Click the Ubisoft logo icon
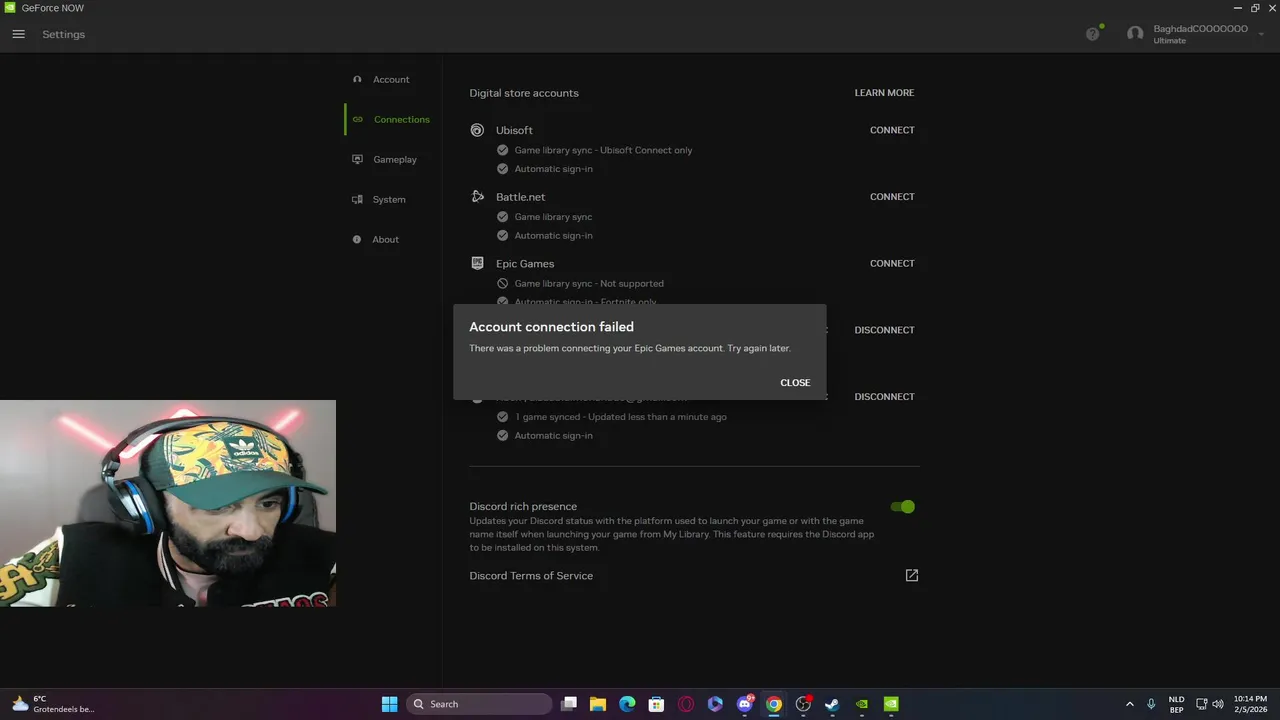1280x720 pixels. pos(477,130)
